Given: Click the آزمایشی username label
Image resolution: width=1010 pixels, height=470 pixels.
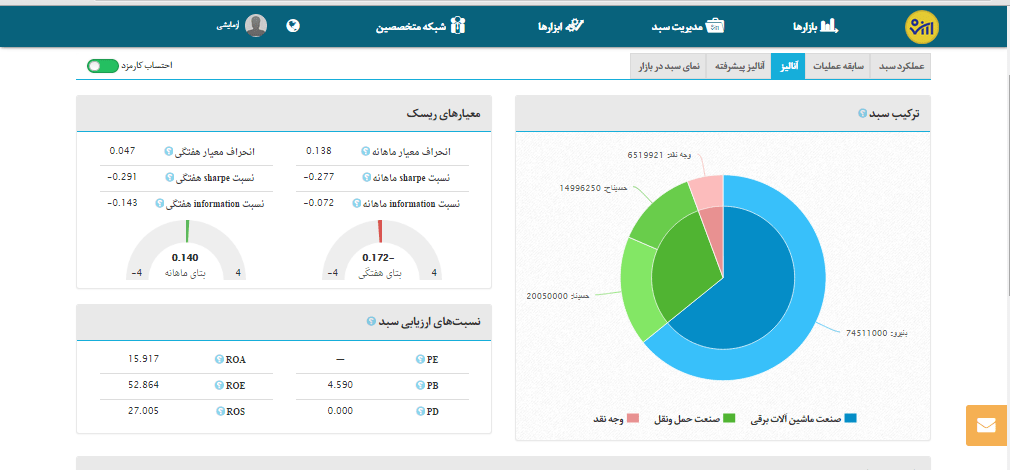Looking at the screenshot, I should click(x=227, y=26).
